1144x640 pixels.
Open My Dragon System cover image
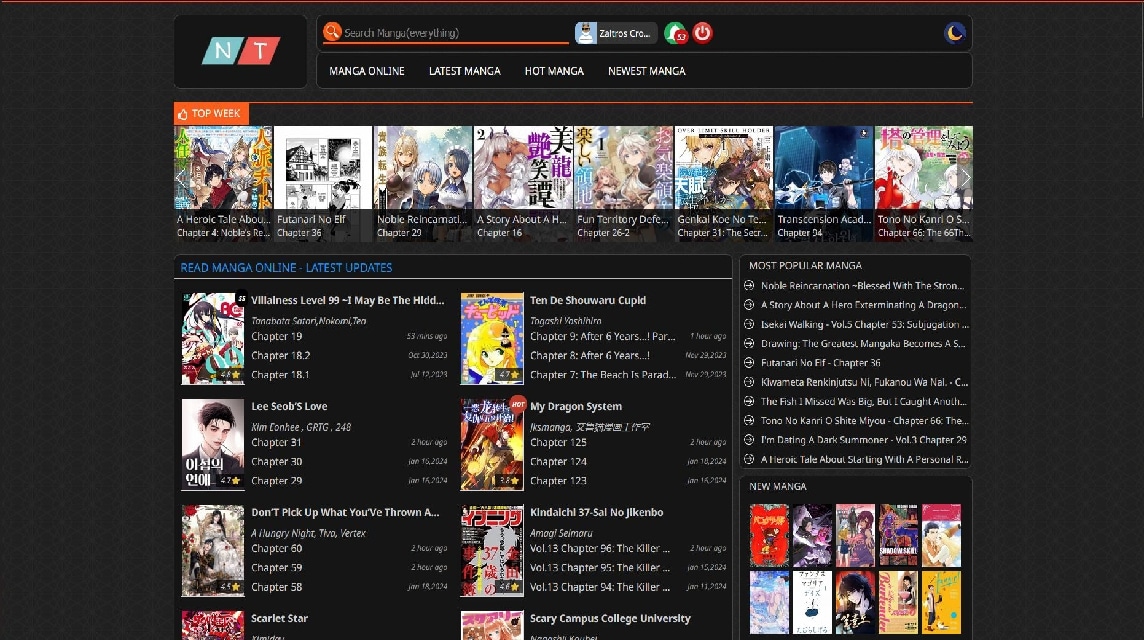(492, 444)
